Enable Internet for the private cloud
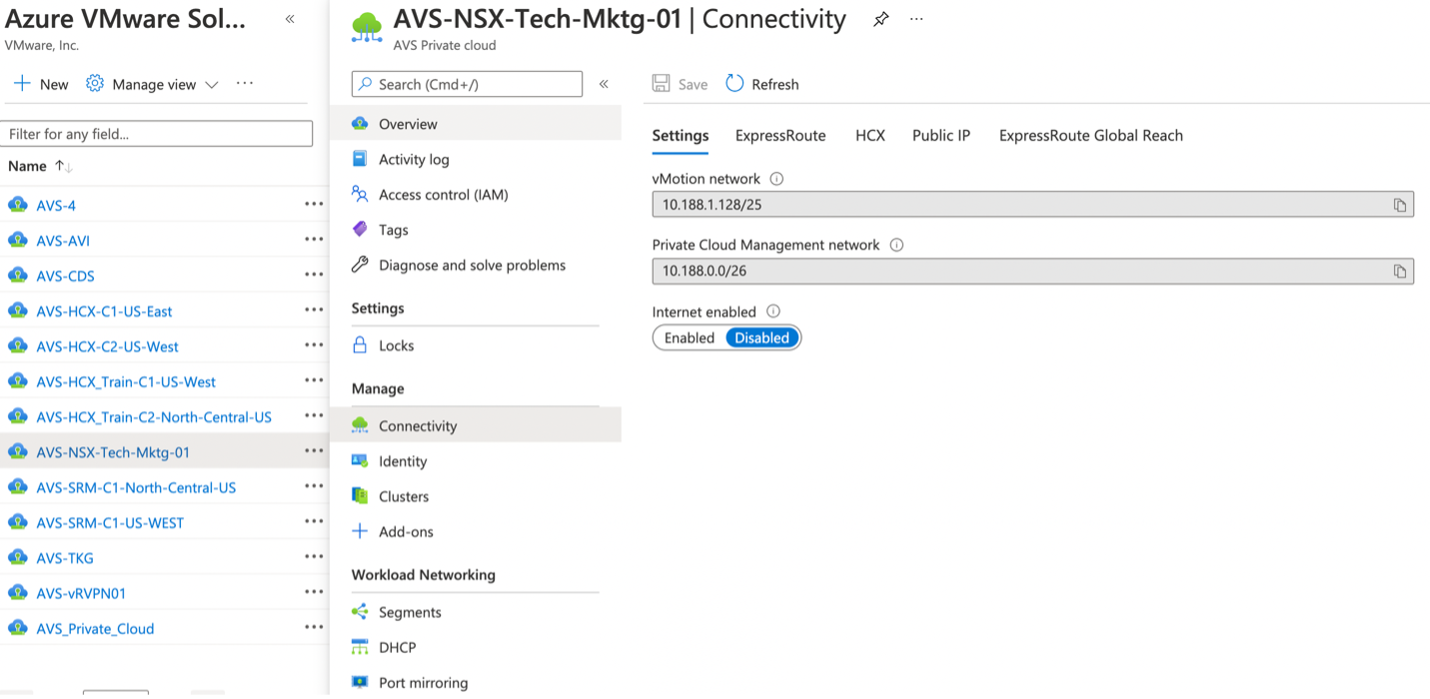1430x699 pixels. click(x=688, y=337)
